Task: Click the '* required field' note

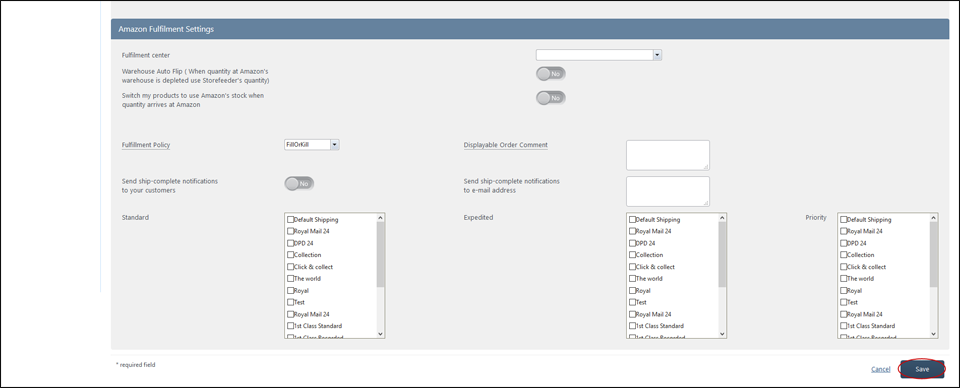Action: point(136,365)
